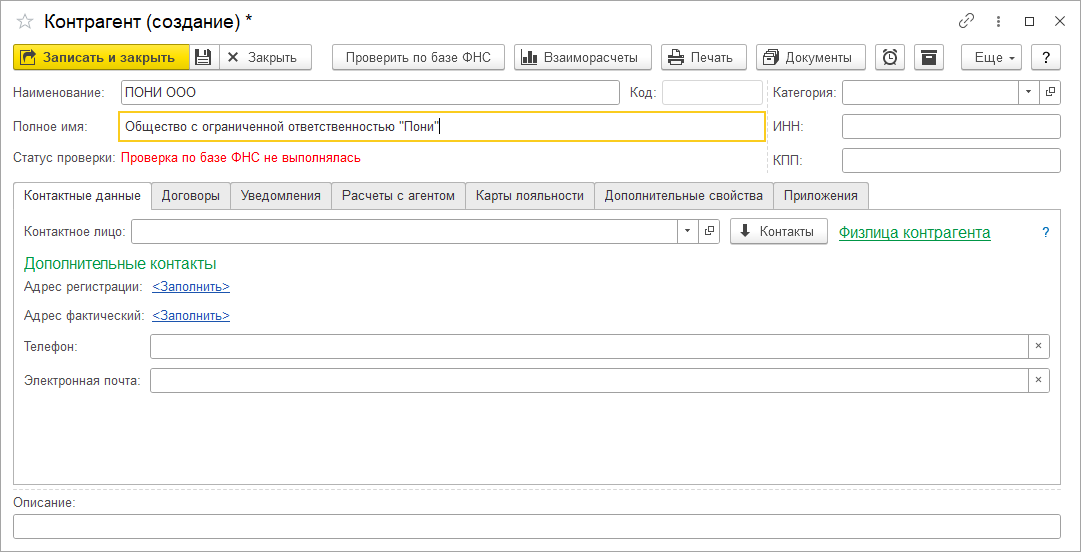Open the Контактное лицо record icon
This screenshot has height=552, width=1081.
pos(709,232)
